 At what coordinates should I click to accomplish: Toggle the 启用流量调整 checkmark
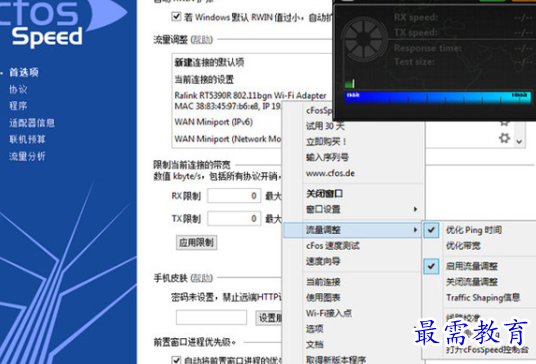431,266
